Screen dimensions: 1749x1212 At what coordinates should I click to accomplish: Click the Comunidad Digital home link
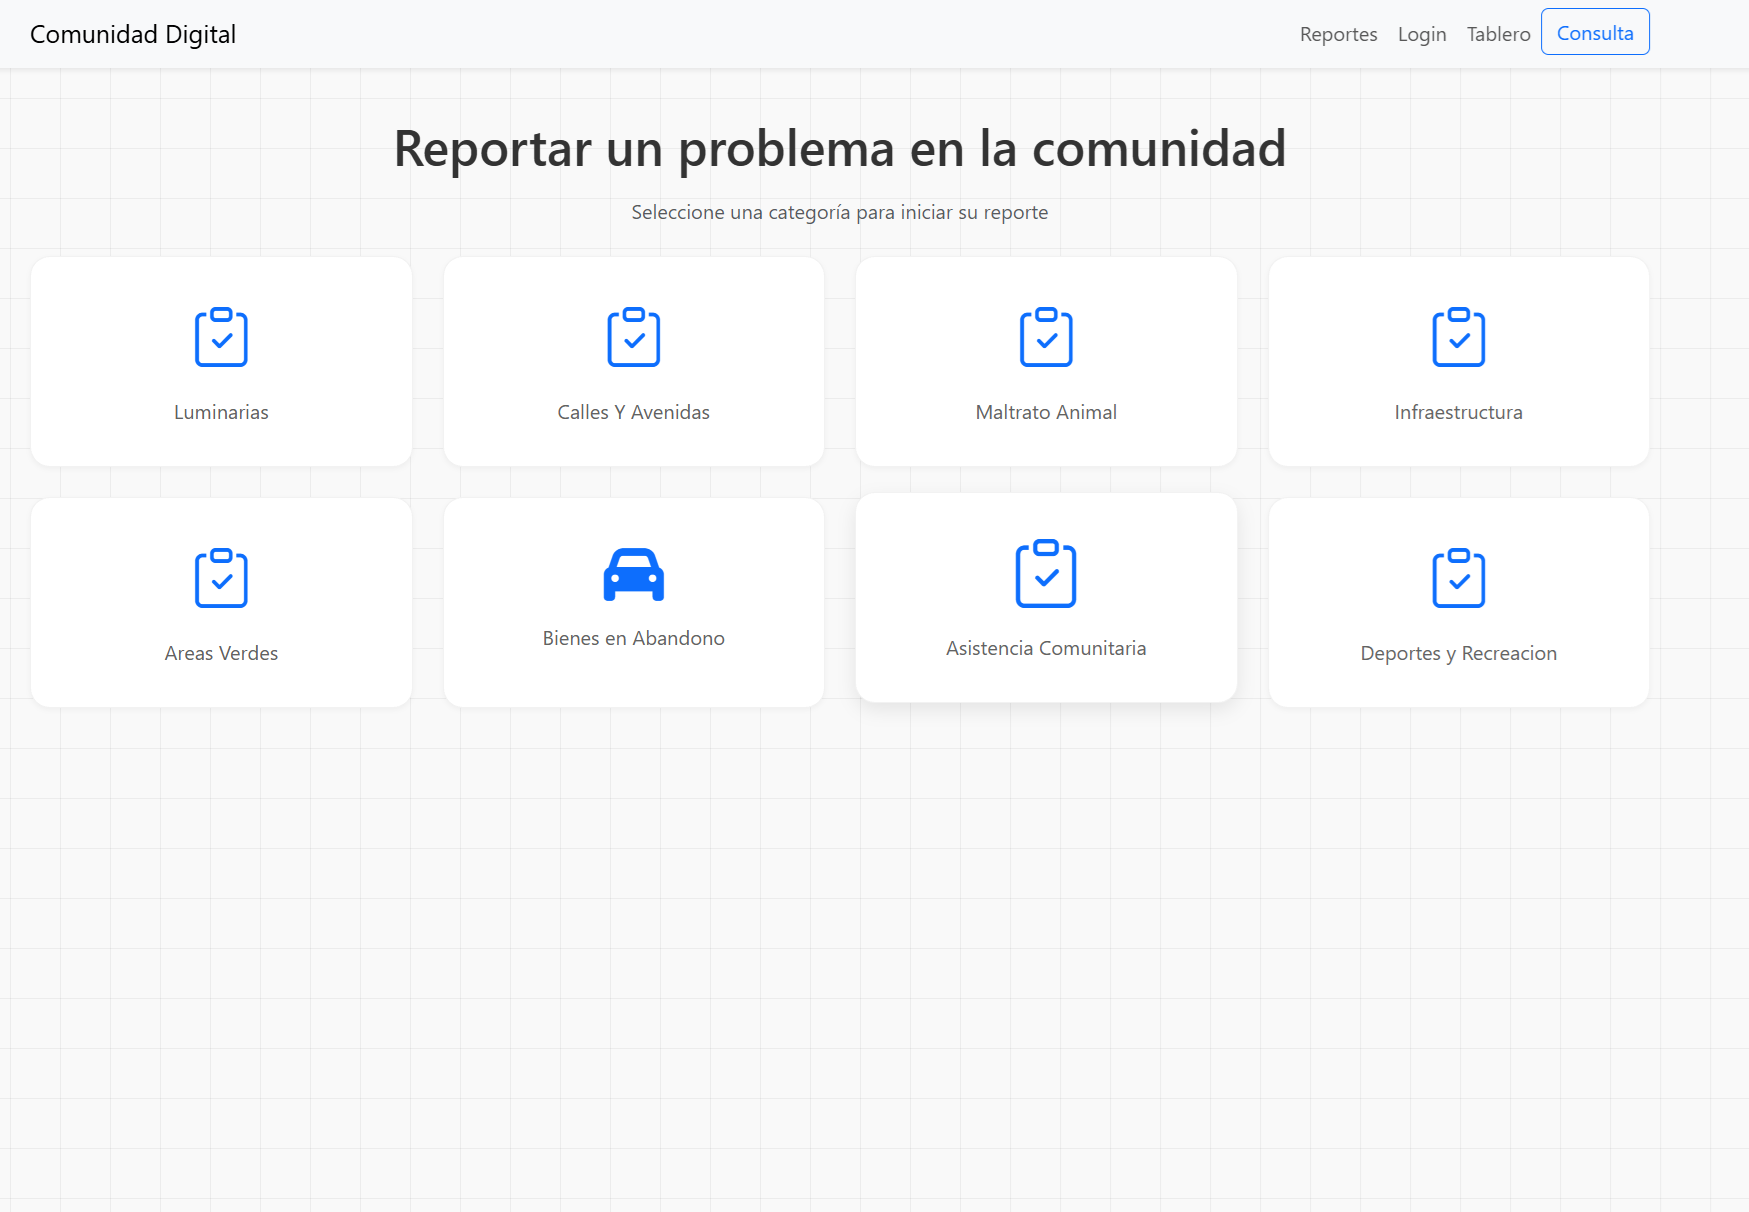[x=132, y=34]
